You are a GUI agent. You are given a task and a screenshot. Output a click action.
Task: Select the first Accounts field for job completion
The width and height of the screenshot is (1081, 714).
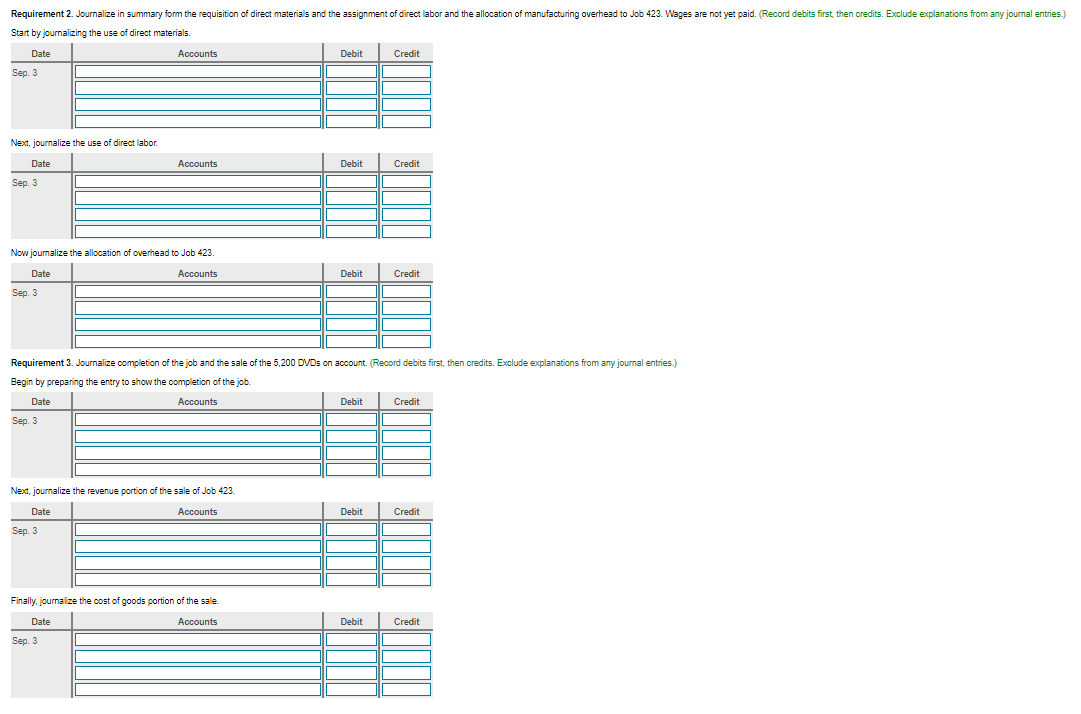click(x=197, y=419)
